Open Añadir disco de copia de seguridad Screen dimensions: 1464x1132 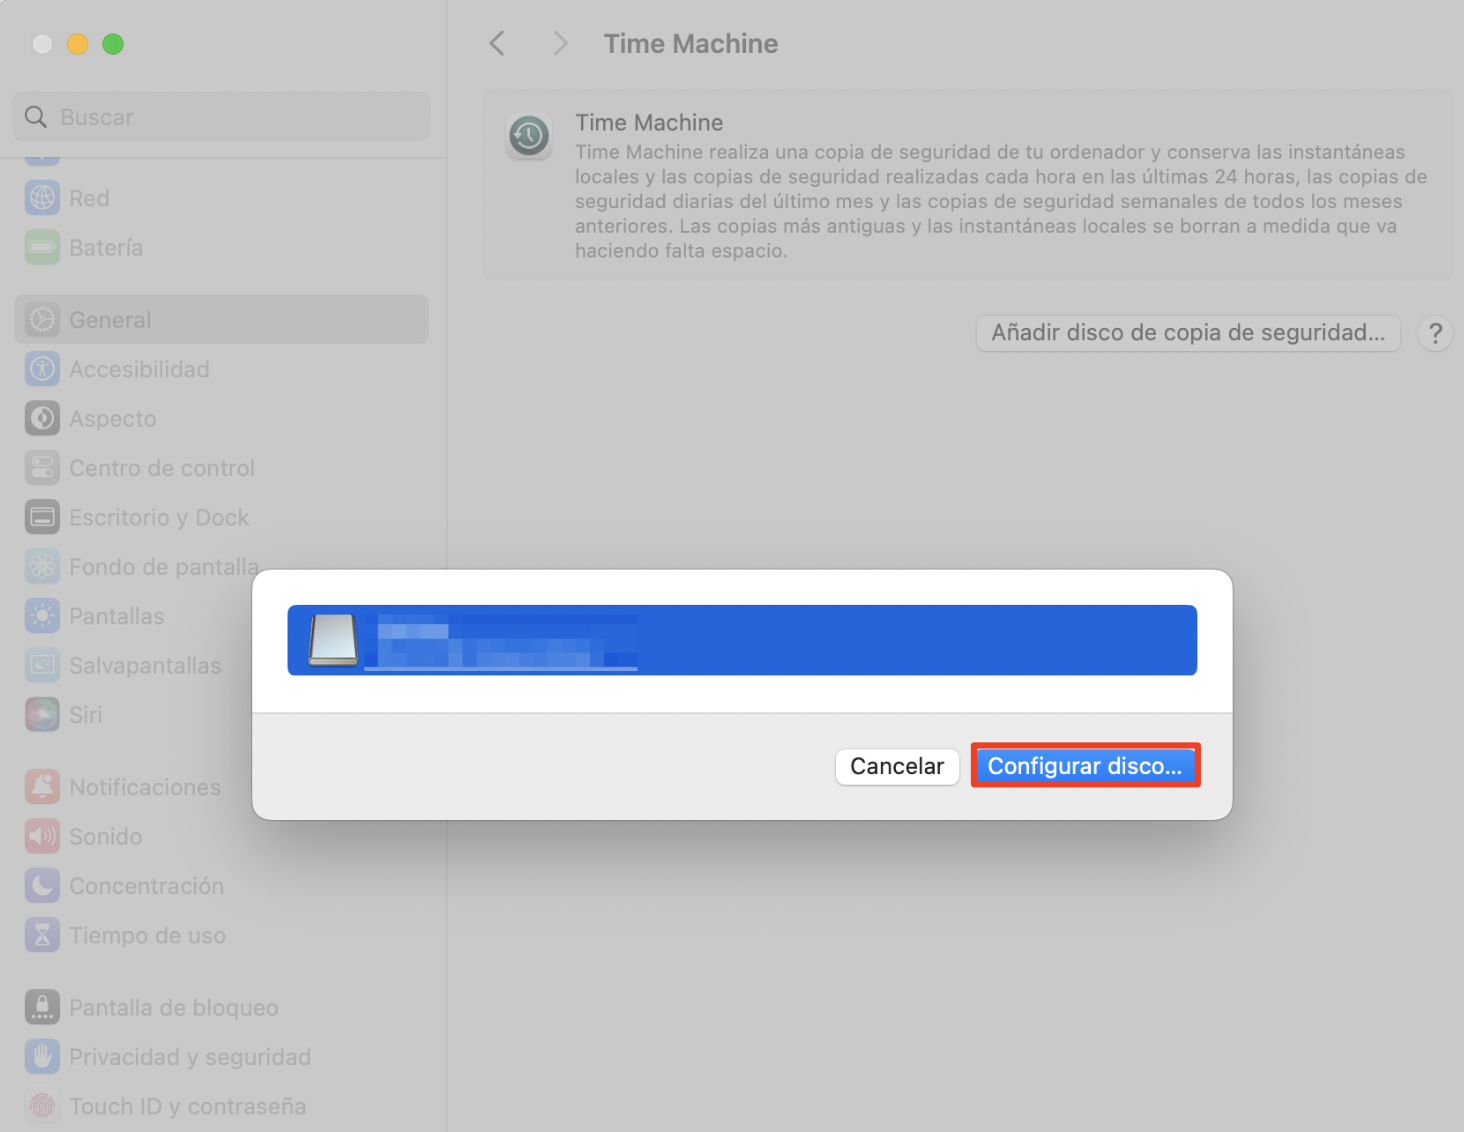click(x=1188, y=333)
